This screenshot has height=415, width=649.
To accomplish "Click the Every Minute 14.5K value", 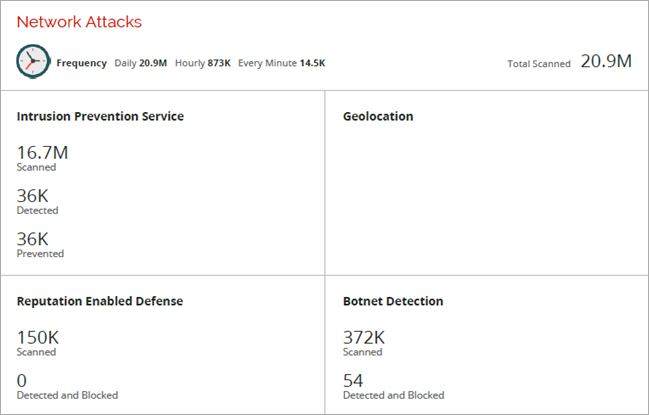I will 311,63.
